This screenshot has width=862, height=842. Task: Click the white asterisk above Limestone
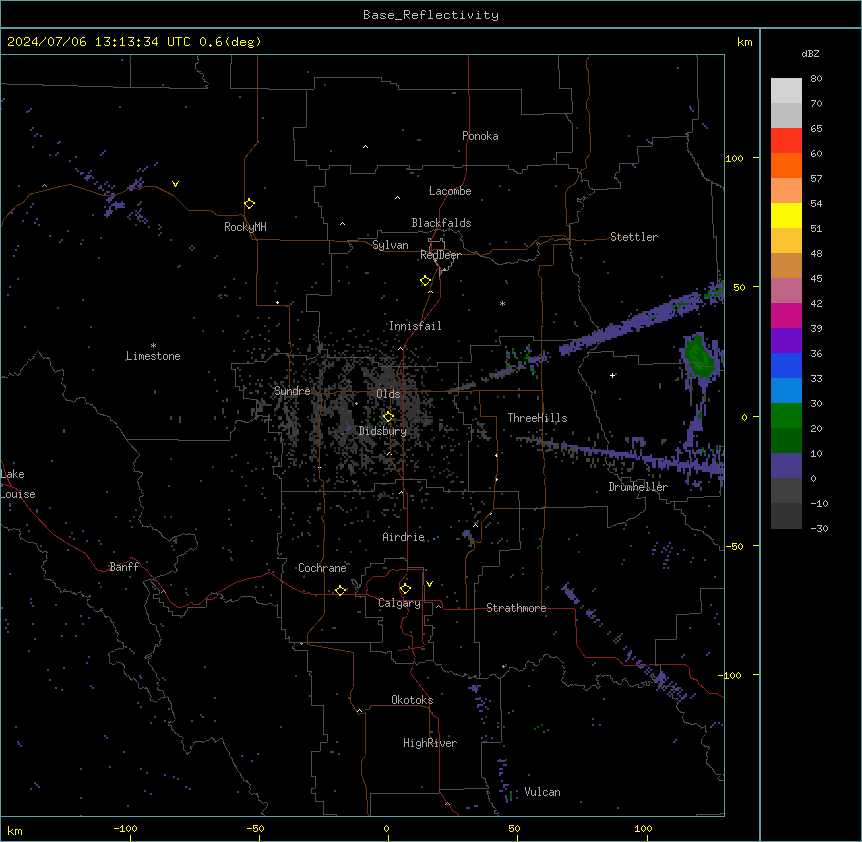point(153,346)
